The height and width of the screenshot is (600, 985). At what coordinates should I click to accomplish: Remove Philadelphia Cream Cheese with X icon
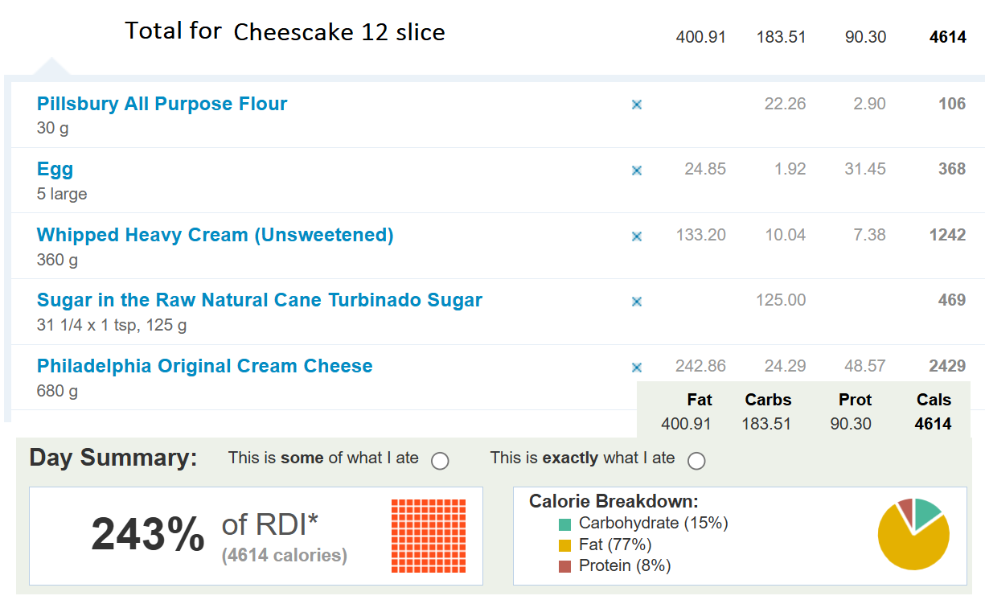636,368
